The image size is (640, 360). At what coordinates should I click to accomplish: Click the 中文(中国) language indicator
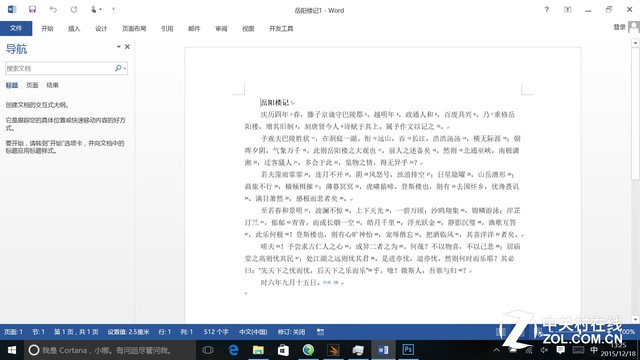253,332
